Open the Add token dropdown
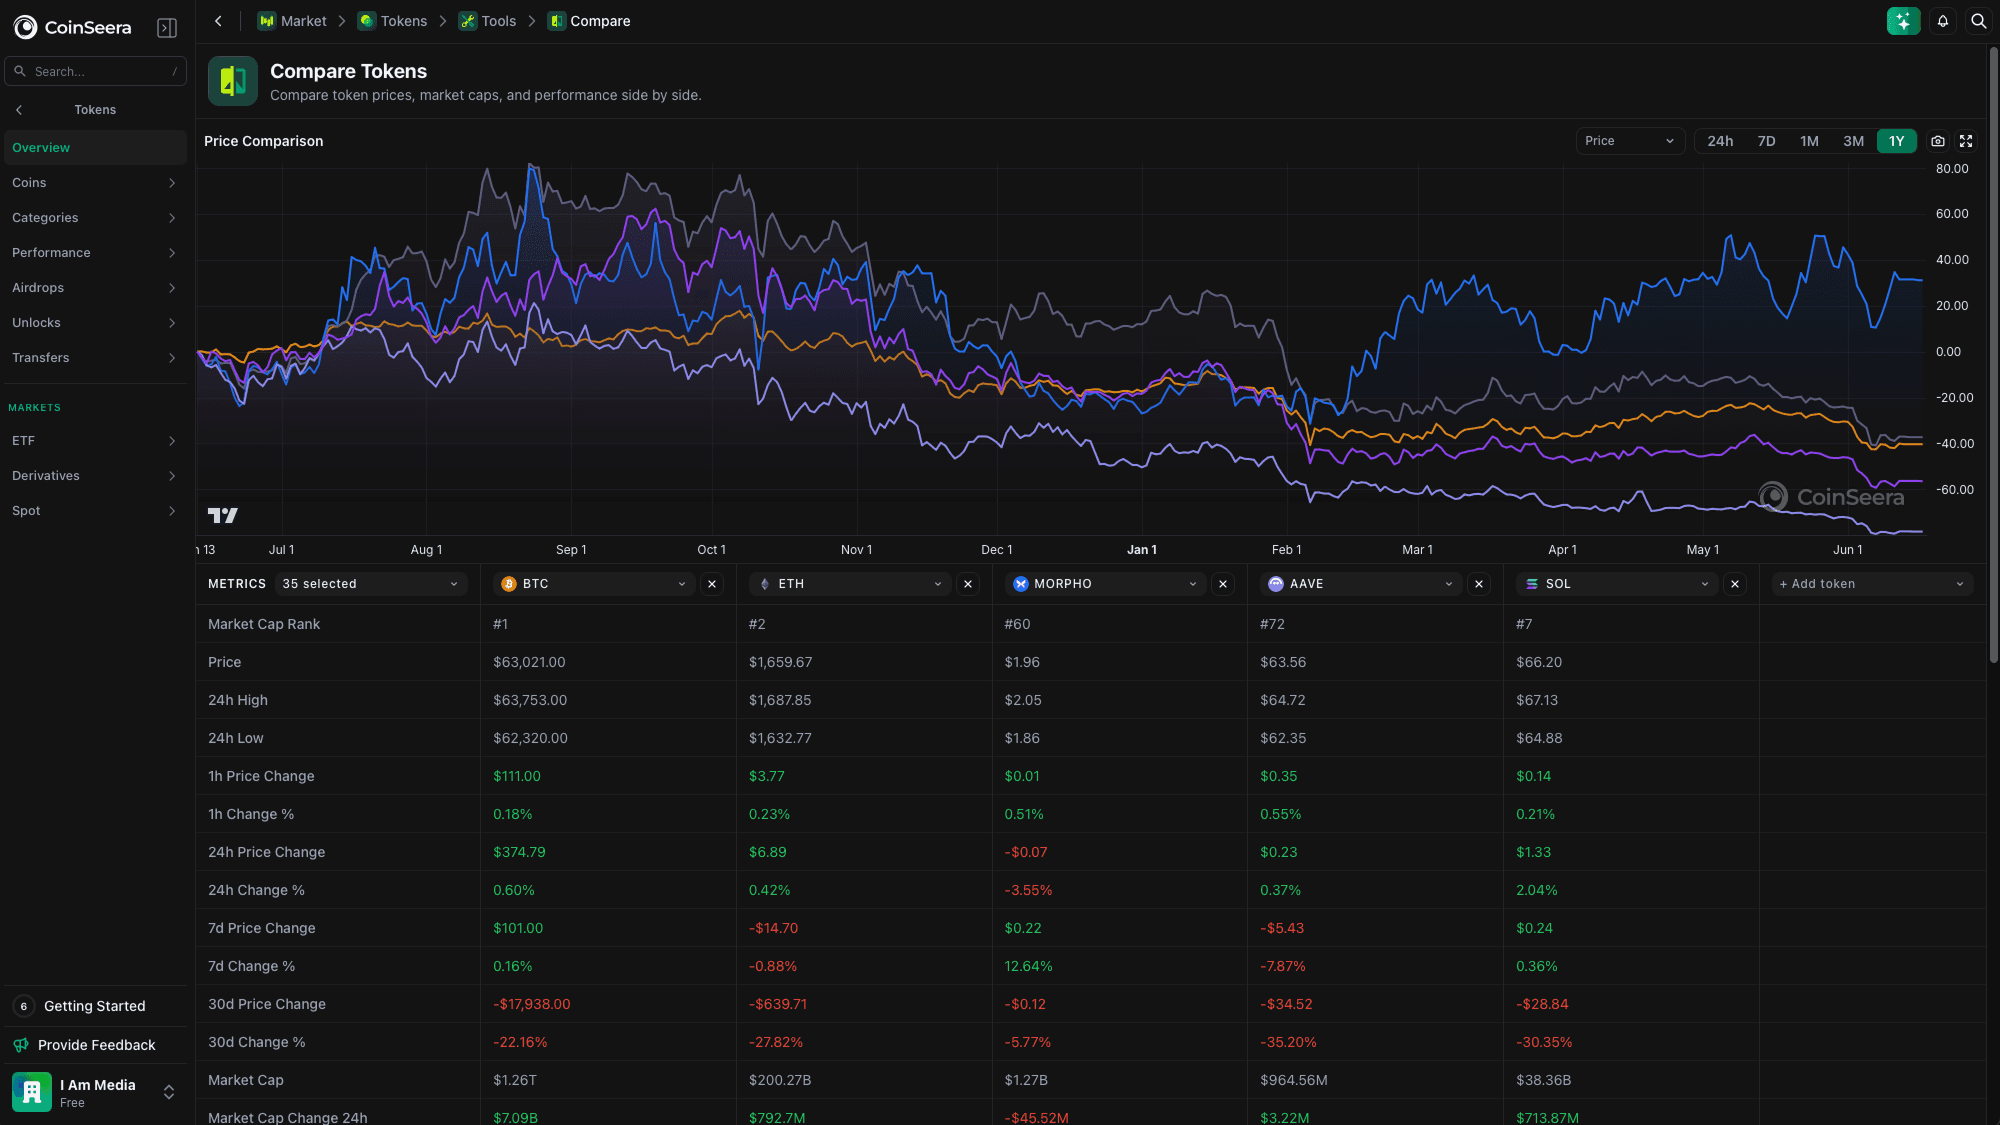Screen dimensions: 2000x1125 [x=1872, y=584]
